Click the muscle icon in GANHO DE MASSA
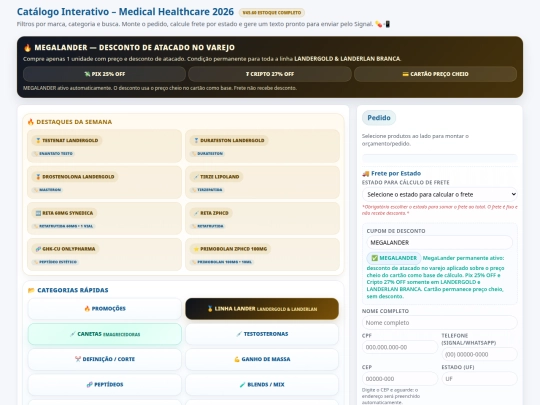 (237, 359)
